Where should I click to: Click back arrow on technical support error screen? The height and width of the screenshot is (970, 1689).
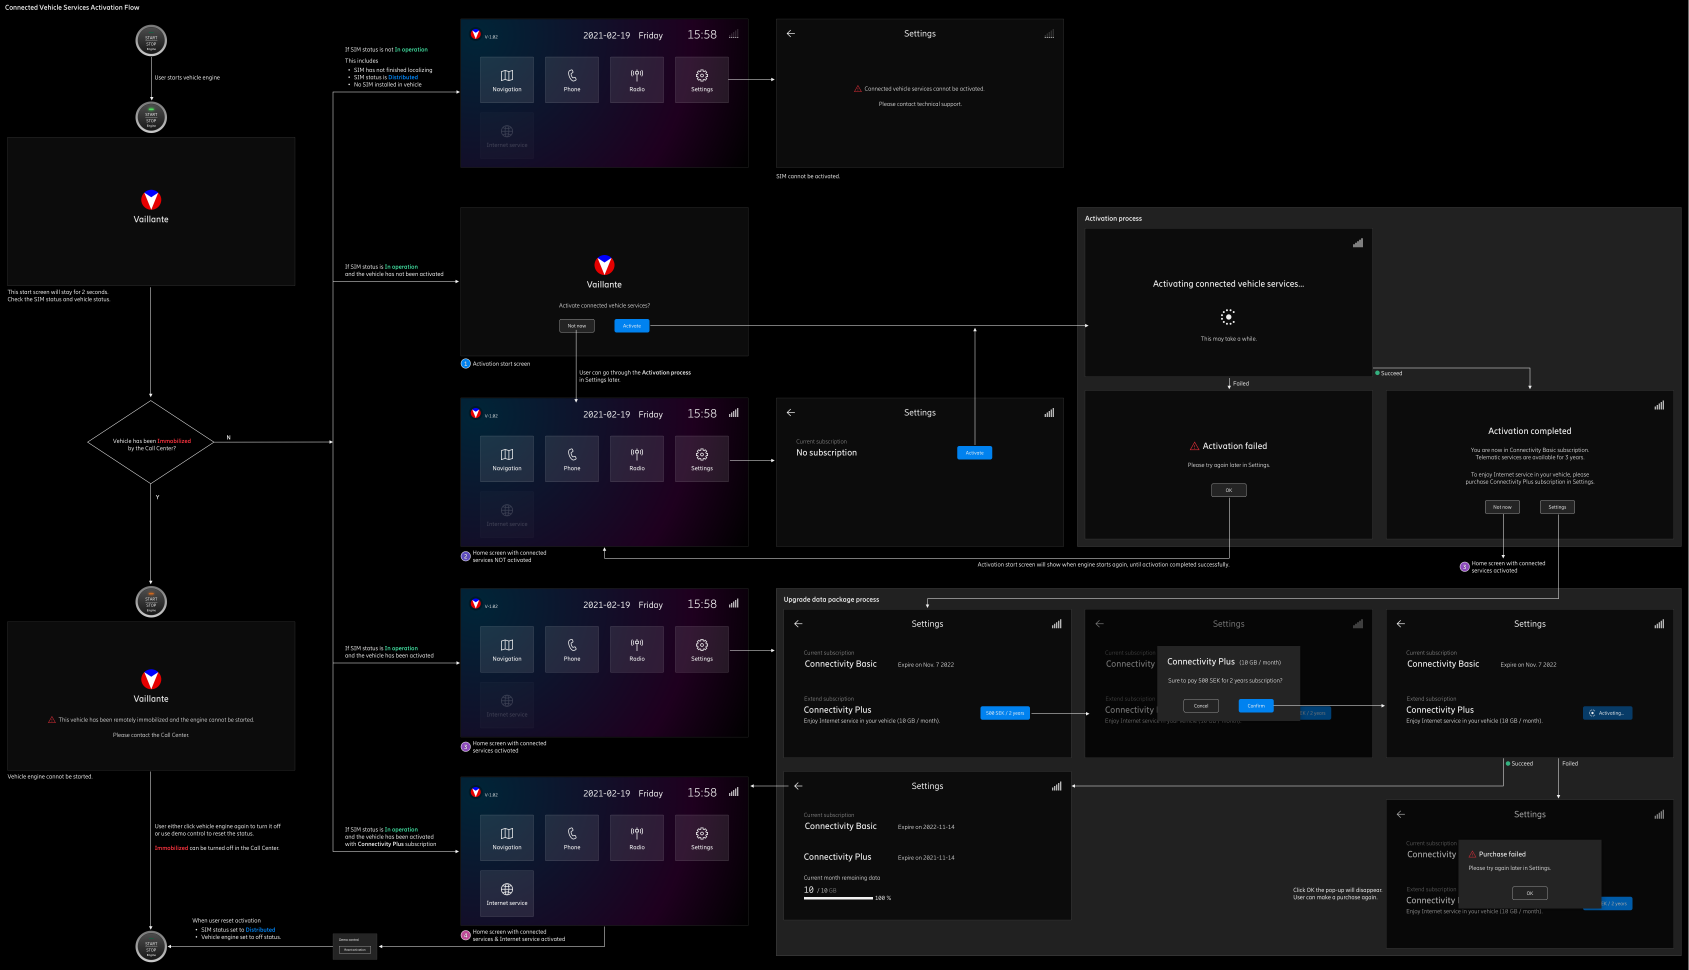pos(791,34)
